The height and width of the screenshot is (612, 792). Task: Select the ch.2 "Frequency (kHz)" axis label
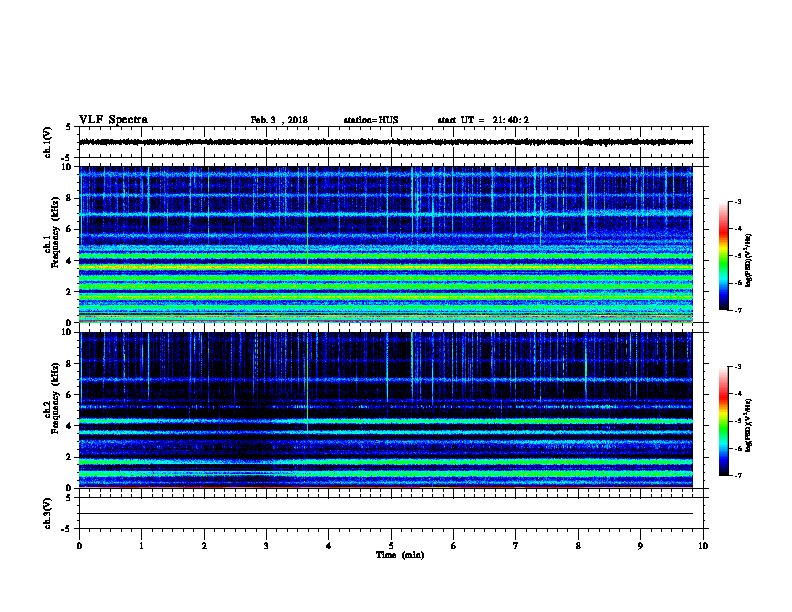55,398
